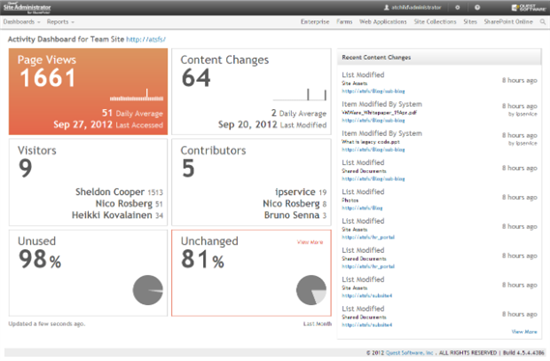Click the Unused pie chart
This screenshot has height=361, width=550.
(x=148, y=290)
